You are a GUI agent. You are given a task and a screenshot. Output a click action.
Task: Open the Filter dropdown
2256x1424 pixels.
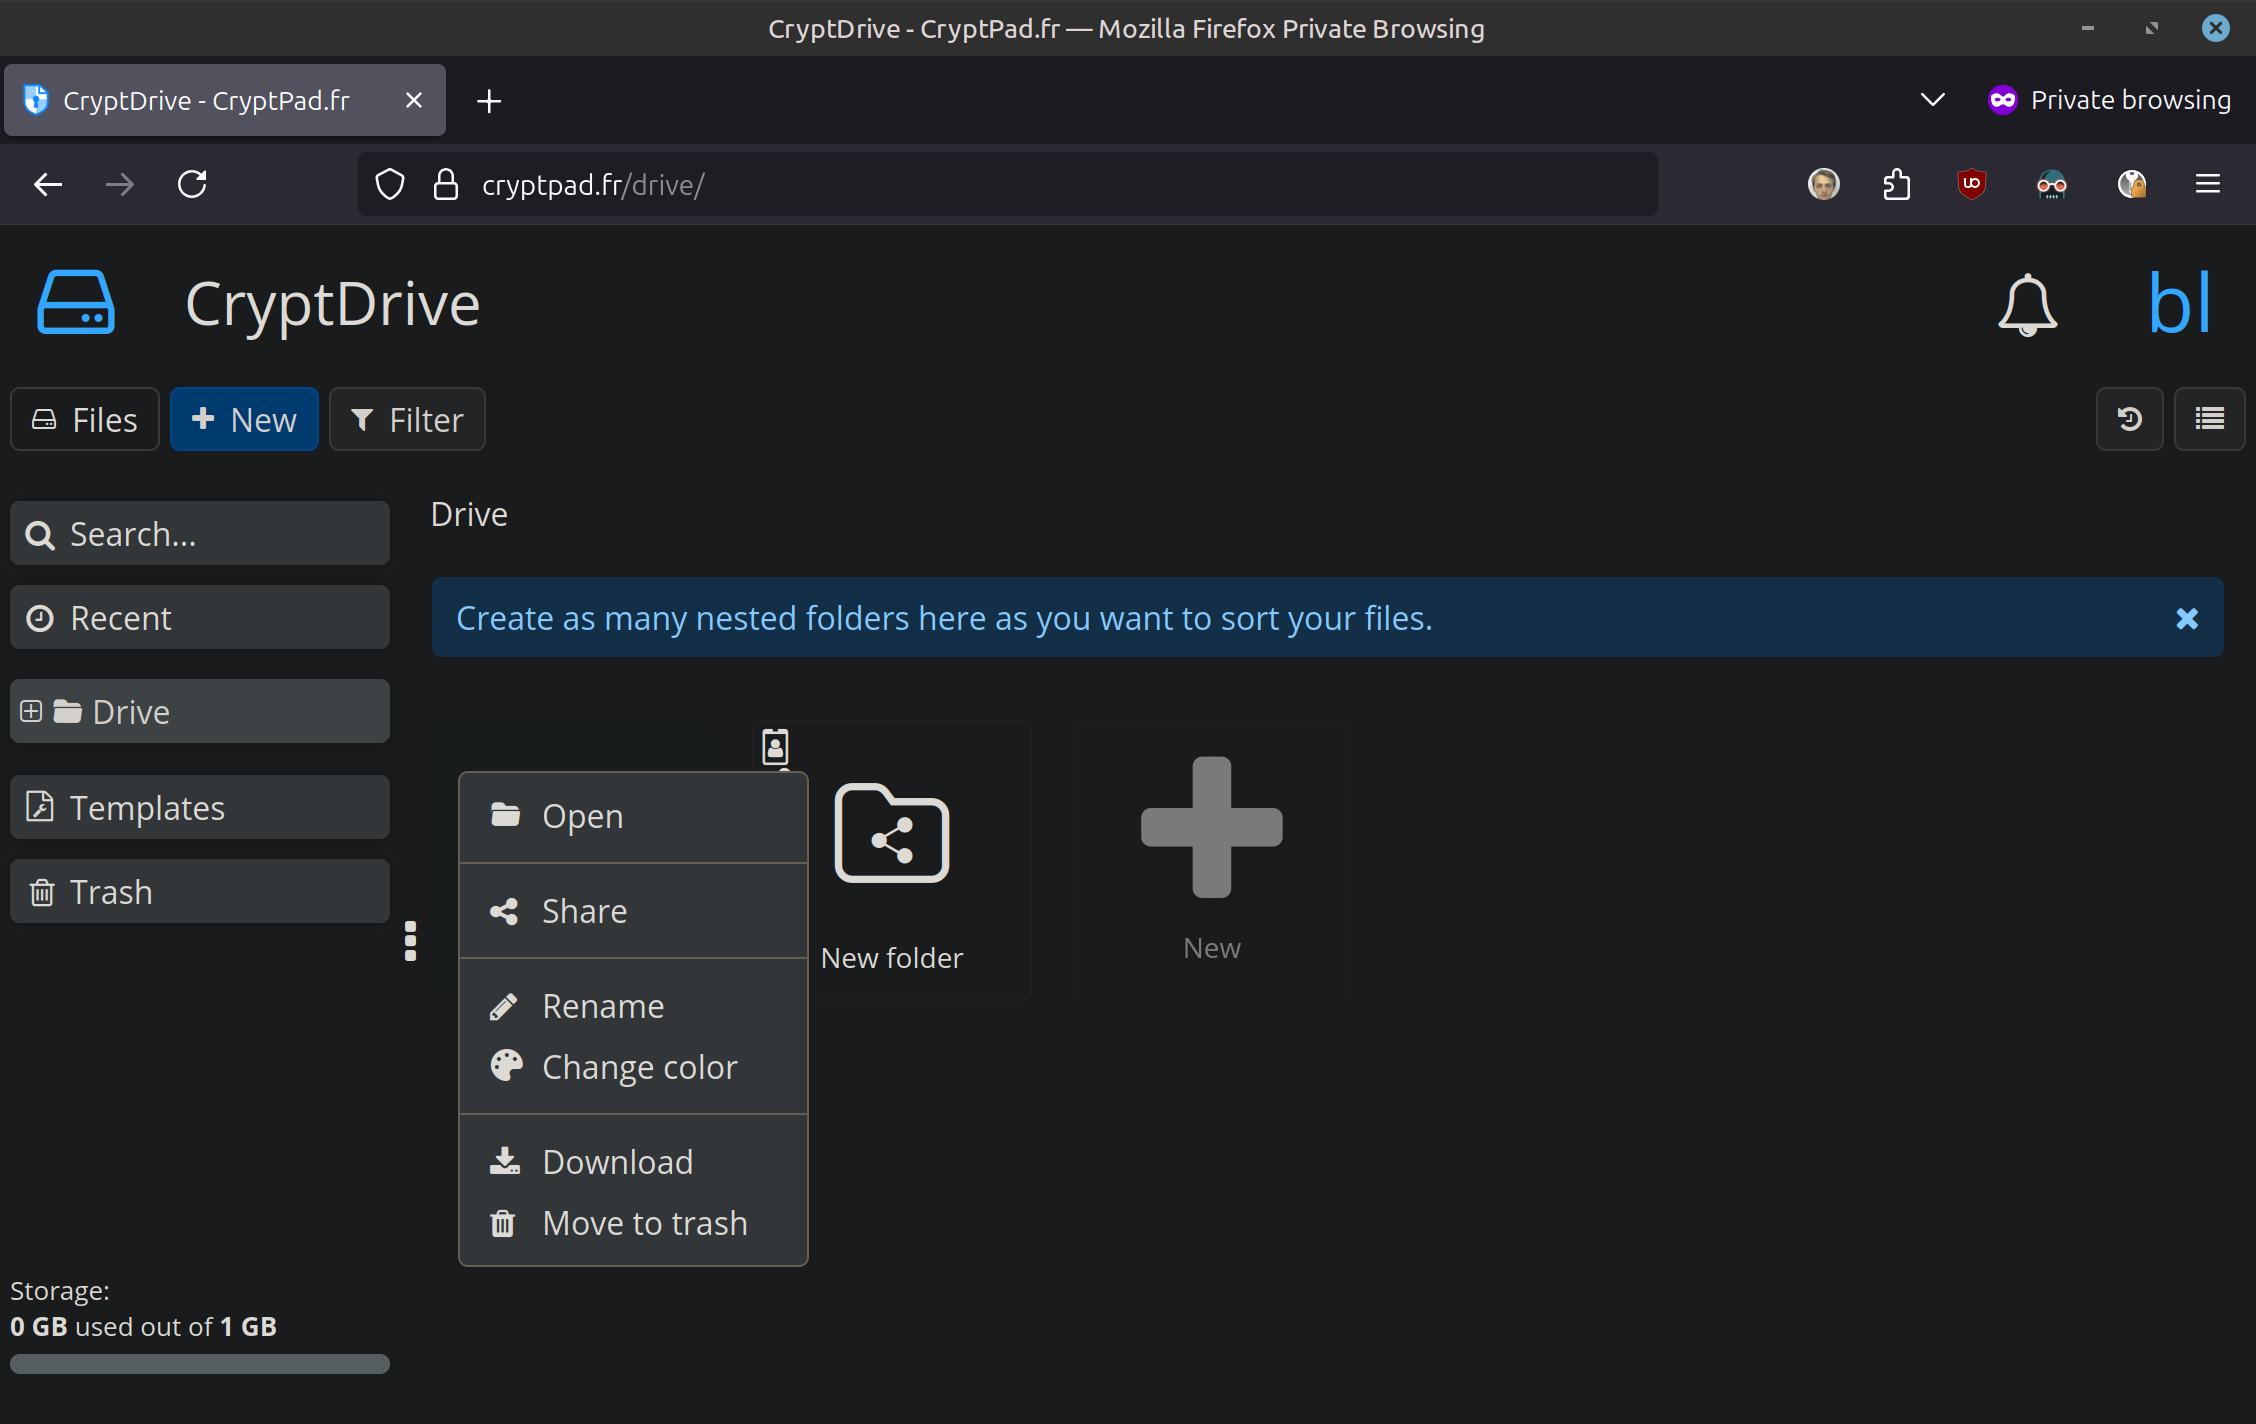point(407,419)
